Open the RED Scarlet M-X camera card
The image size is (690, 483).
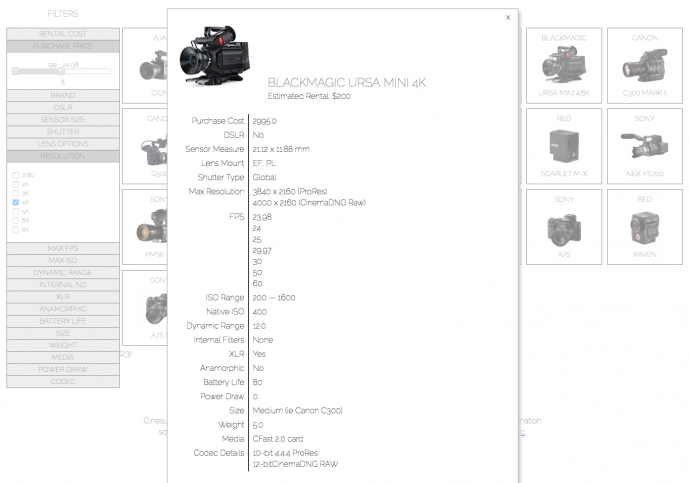(x=564, y=146)
